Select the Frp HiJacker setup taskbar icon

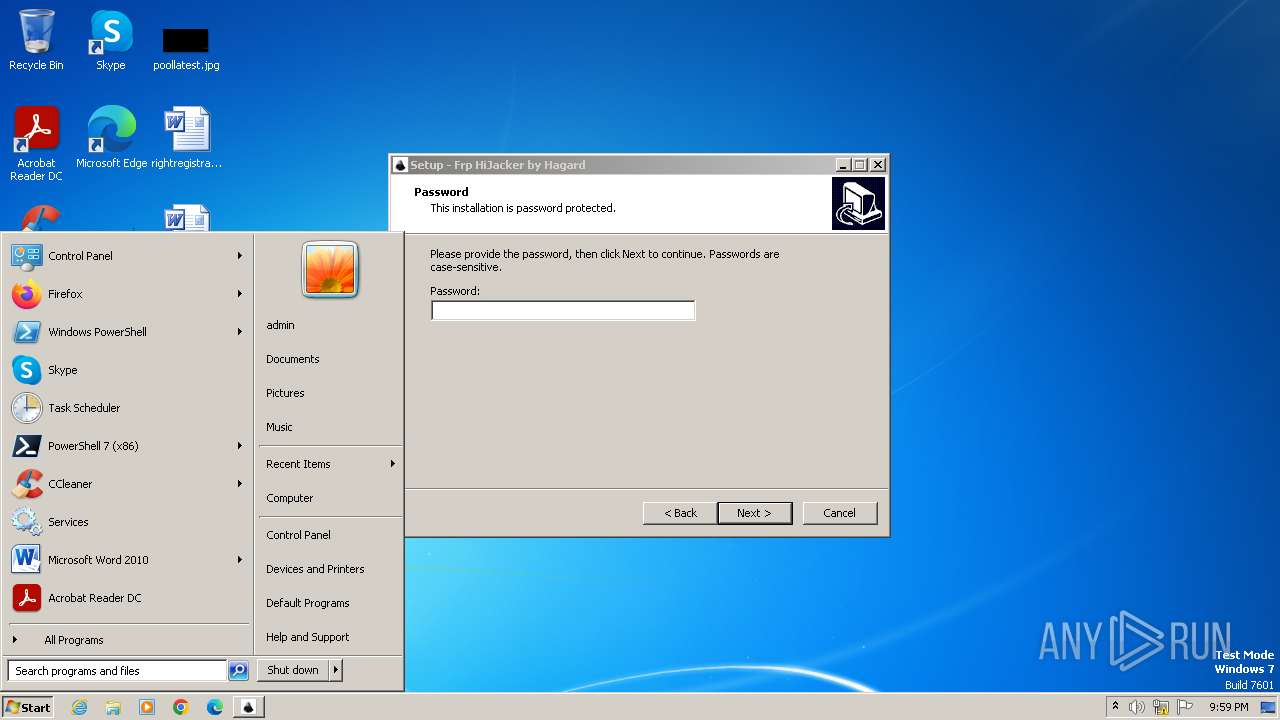[x=249, y=707]
